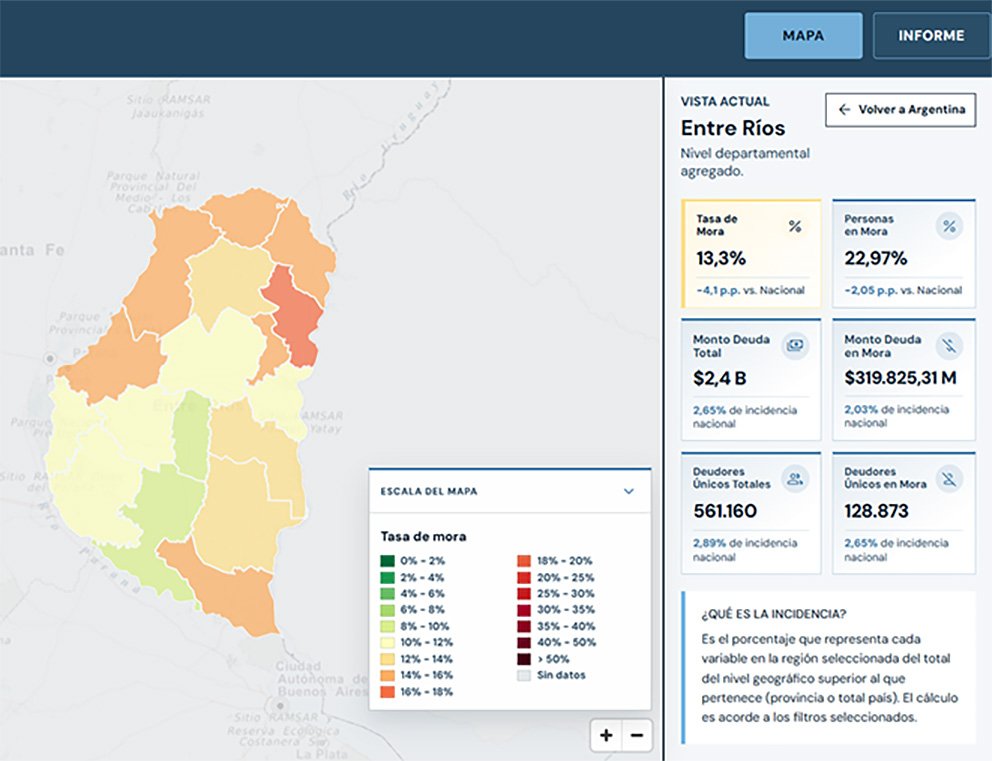Click crossed-out icon on Monto Deuda en Mora card
Viewport: 992px width, 761px height.
click(949, 345)
